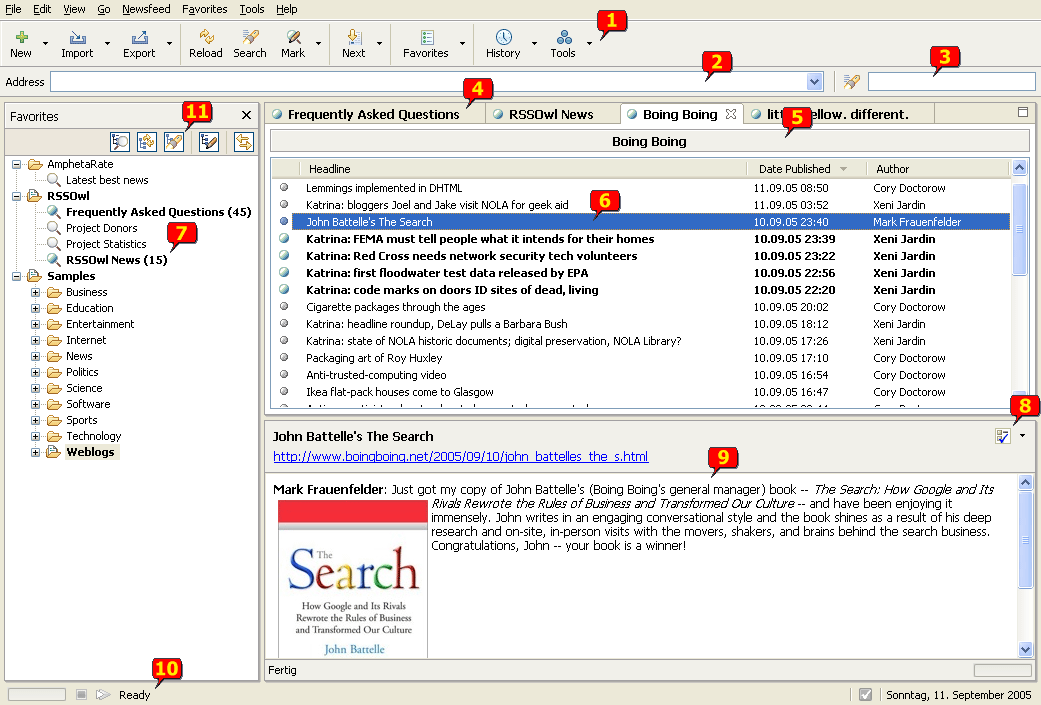Click the double-arrow link icon in Favorites panel
Viewport: 1041px width, 705px height.
244,141
